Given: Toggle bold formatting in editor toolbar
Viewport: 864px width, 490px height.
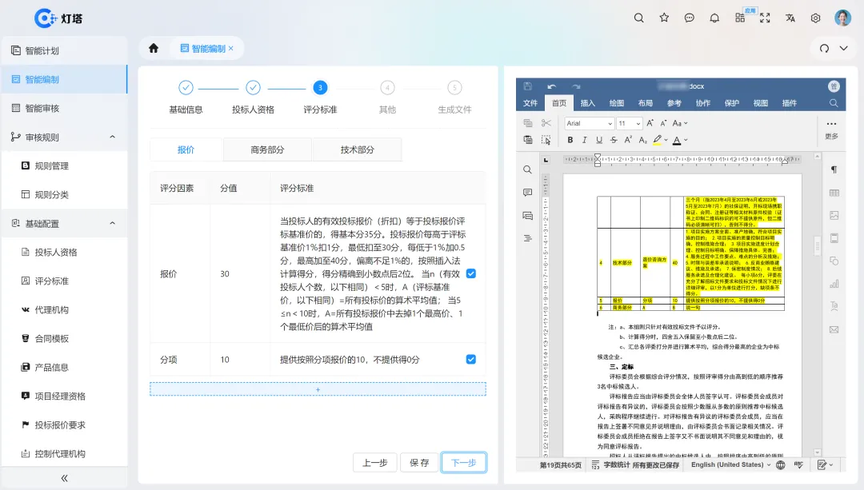Looking at the screenshot, I should 571,141.
